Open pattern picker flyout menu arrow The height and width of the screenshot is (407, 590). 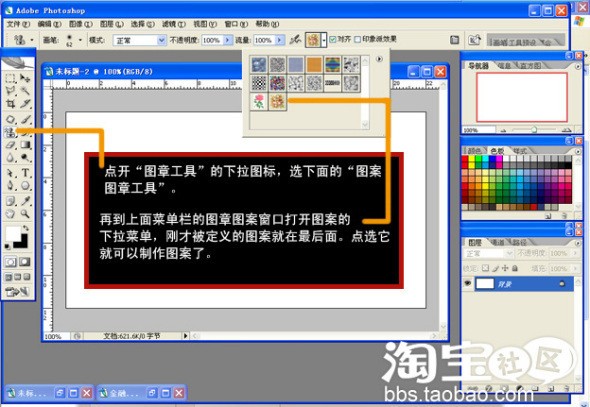[379, 59]
